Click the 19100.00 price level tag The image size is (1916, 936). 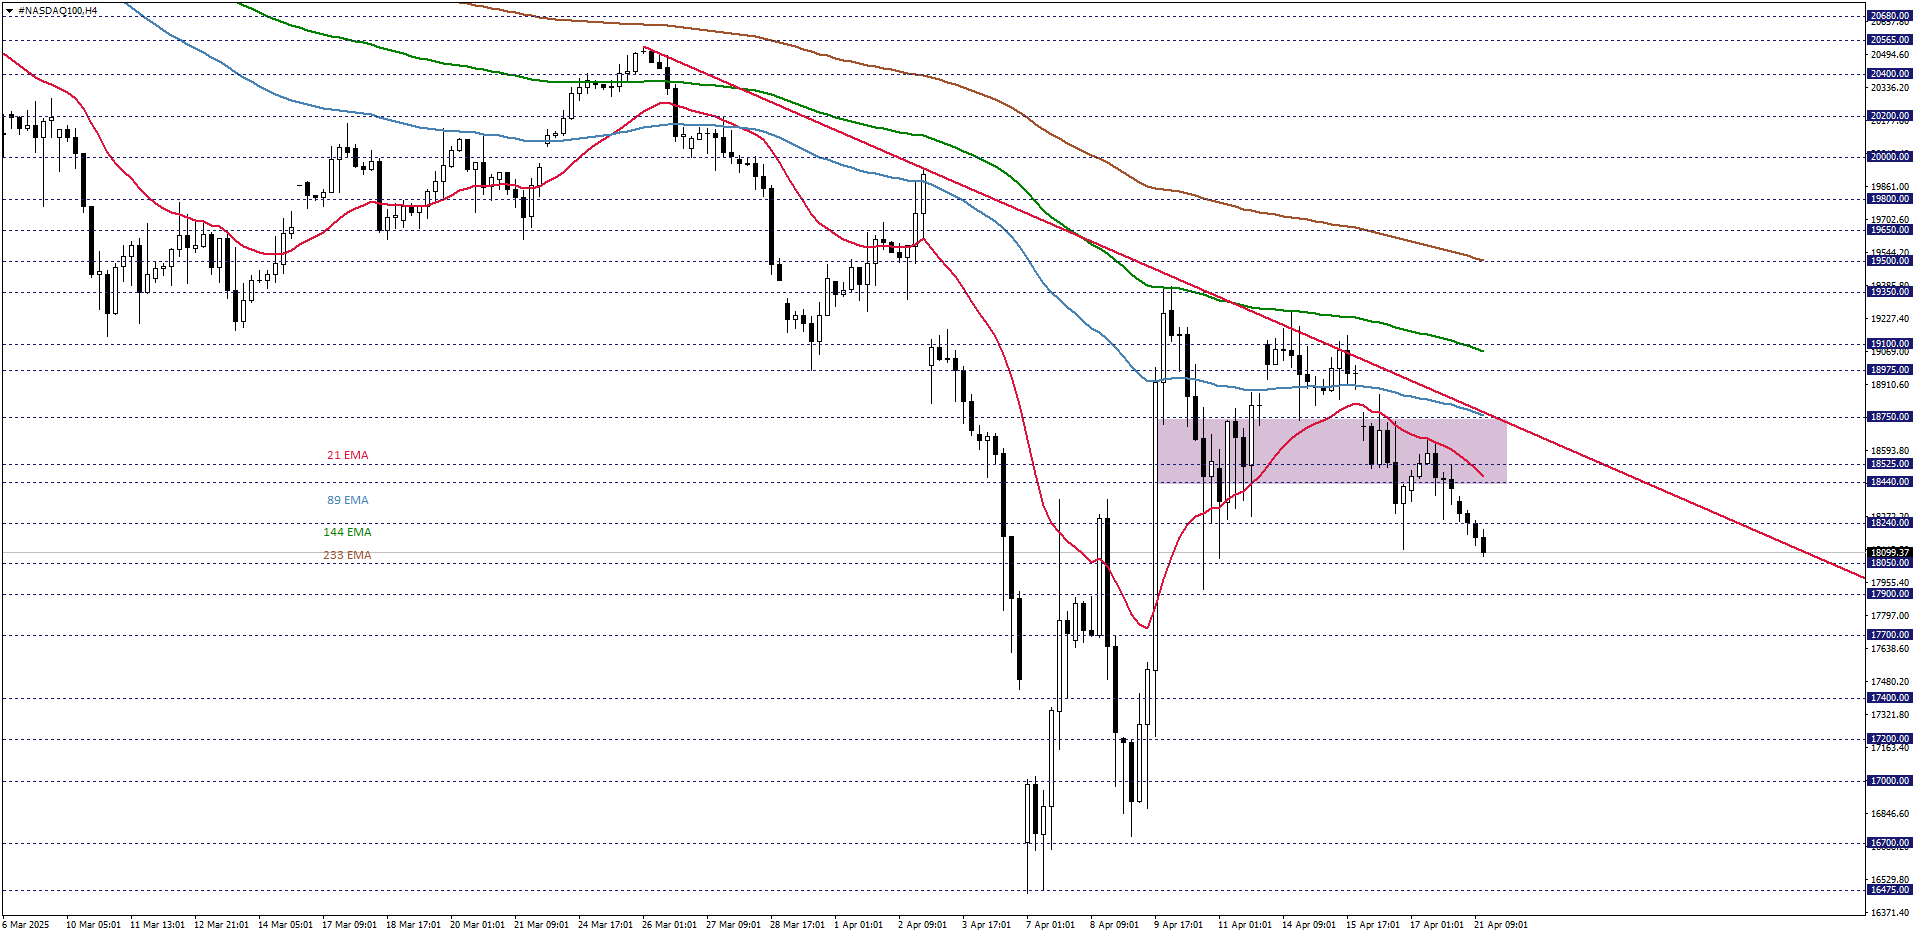click(x=1889, y=344)
